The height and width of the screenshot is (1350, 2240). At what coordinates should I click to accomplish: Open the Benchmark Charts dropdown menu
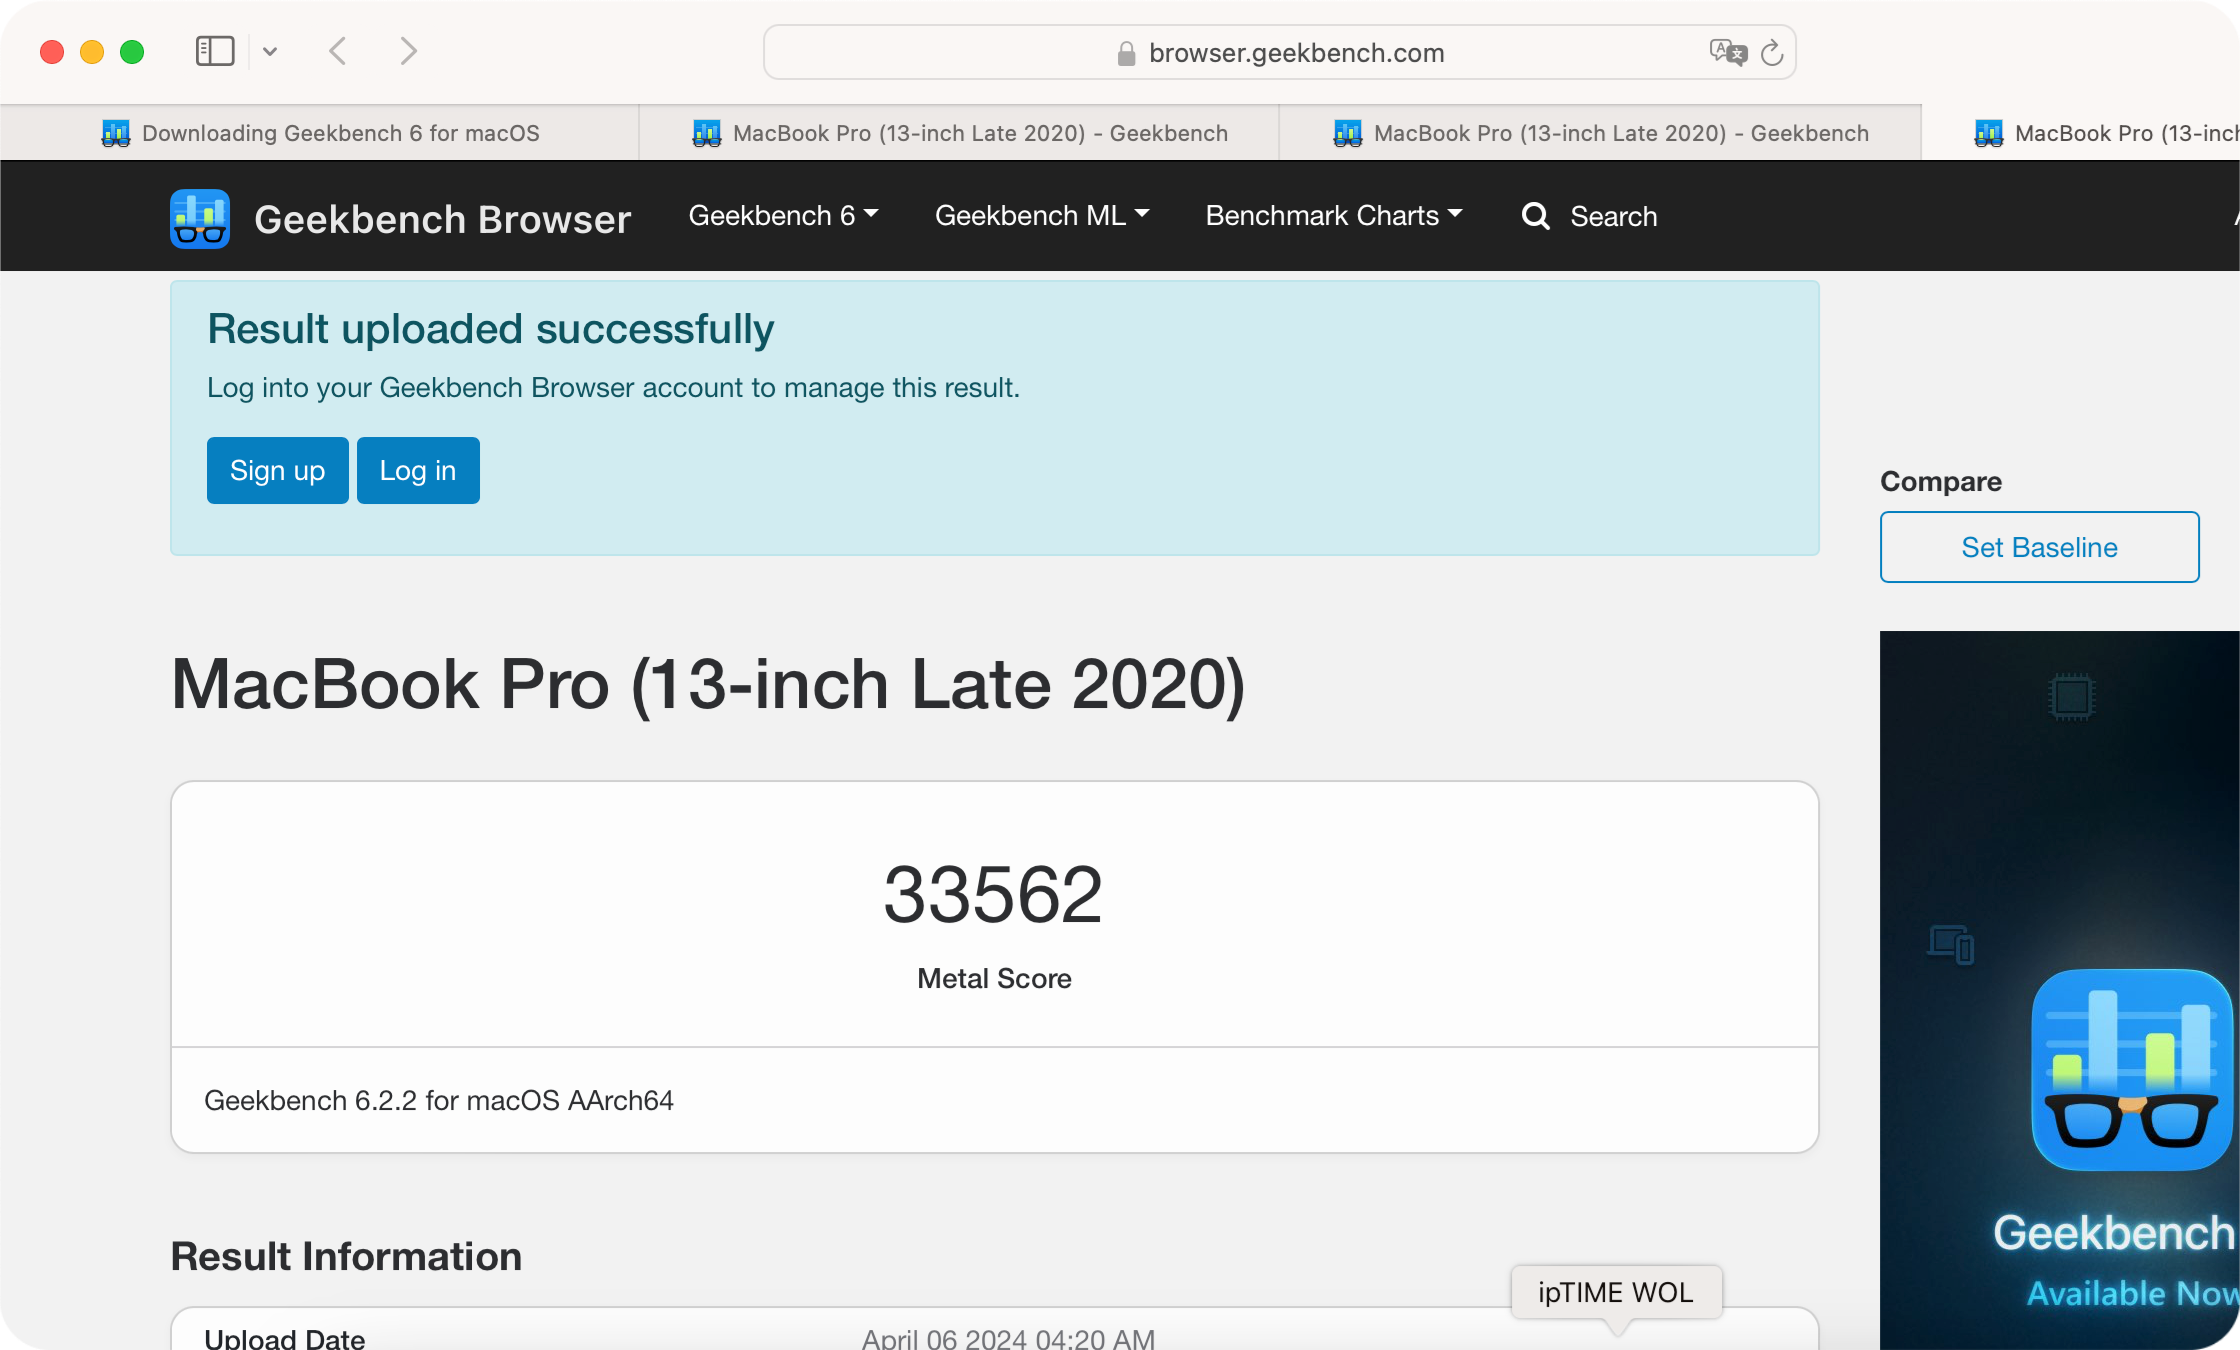coord(1333,216)
